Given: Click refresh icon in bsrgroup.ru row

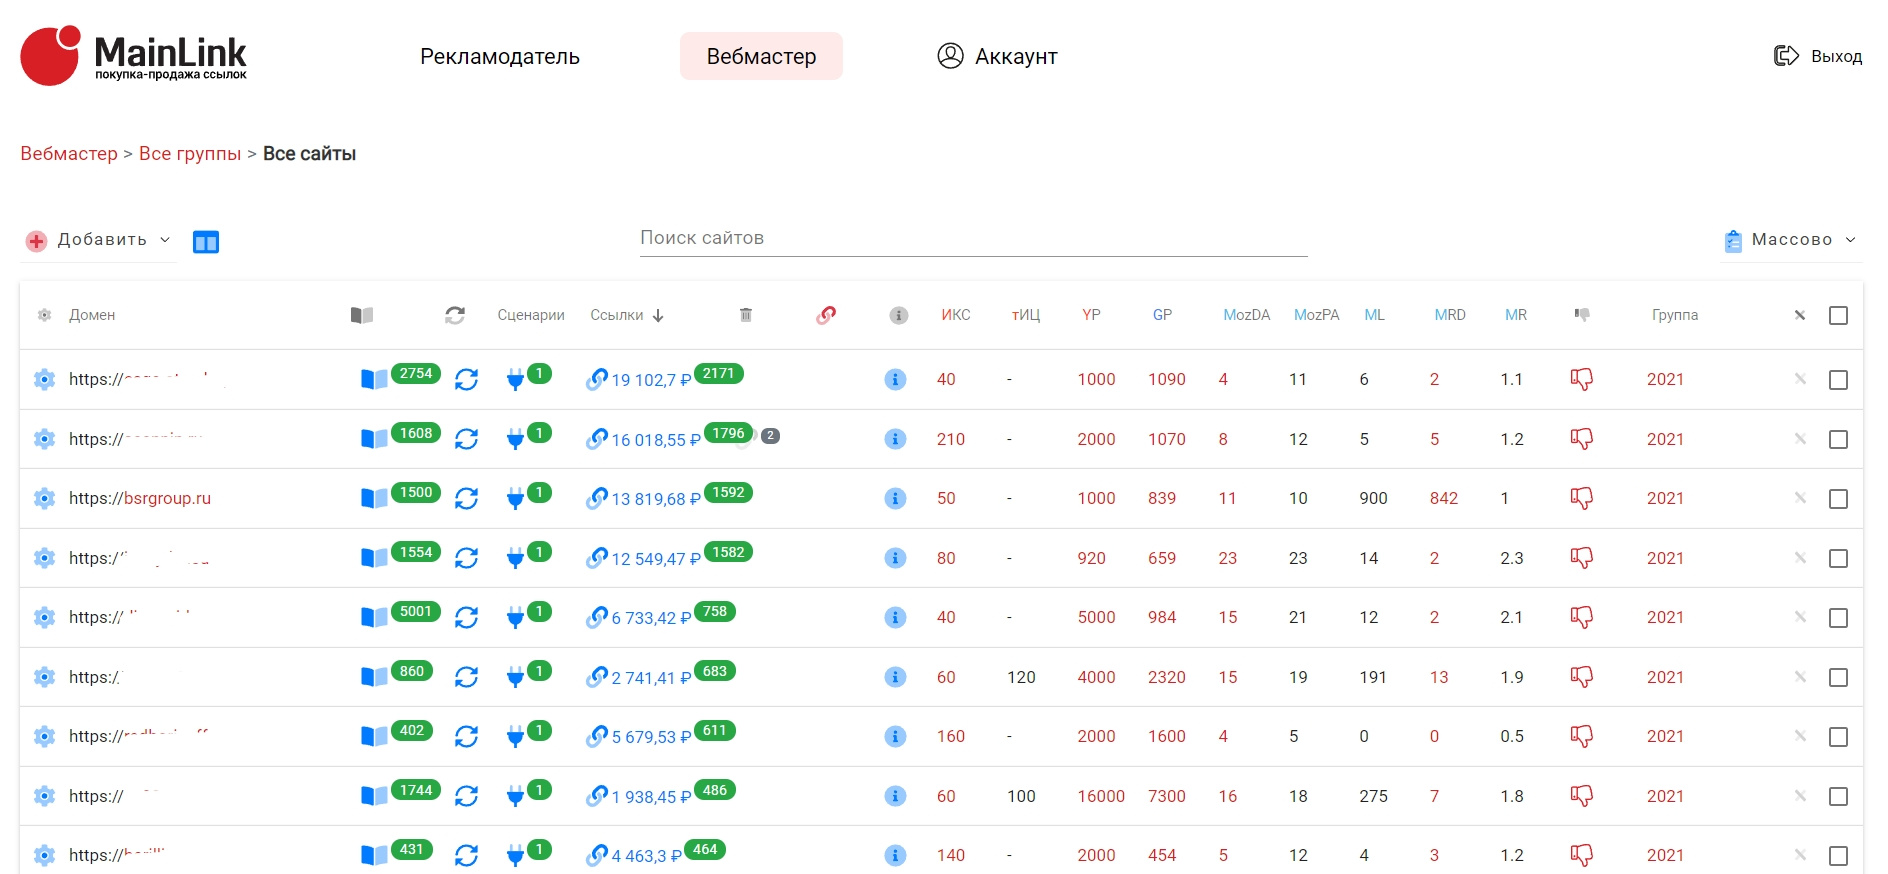Looking at the screenshot, I should coord(466,498).
